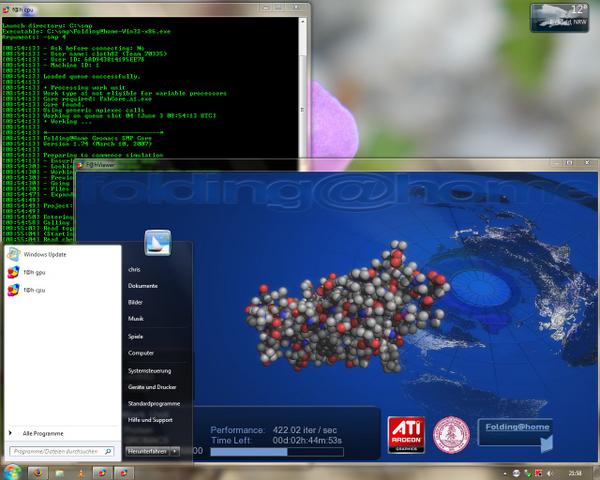Click the weather gadget on desktop

coord(559,18)
